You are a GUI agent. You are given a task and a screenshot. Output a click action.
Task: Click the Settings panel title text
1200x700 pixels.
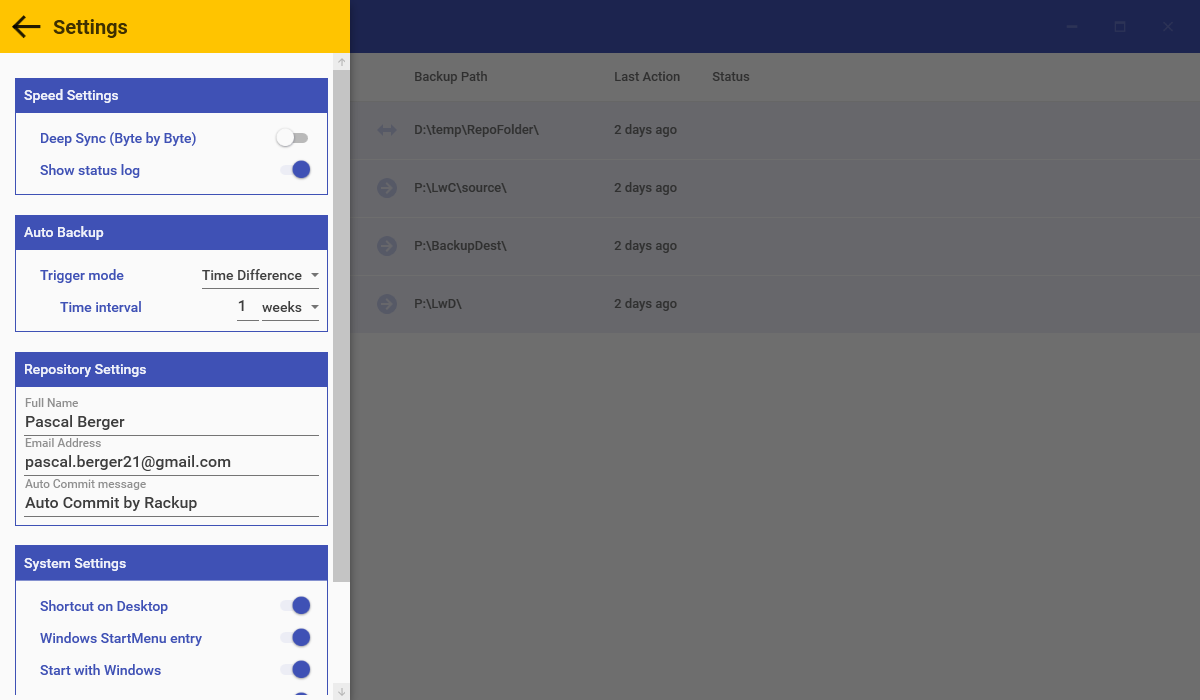tap(90, 27)
